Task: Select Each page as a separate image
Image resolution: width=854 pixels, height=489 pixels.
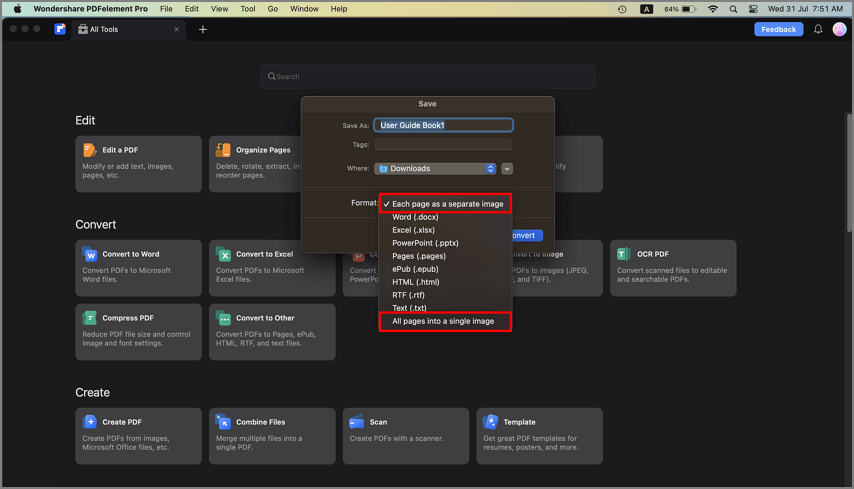Action: [446, 204]
